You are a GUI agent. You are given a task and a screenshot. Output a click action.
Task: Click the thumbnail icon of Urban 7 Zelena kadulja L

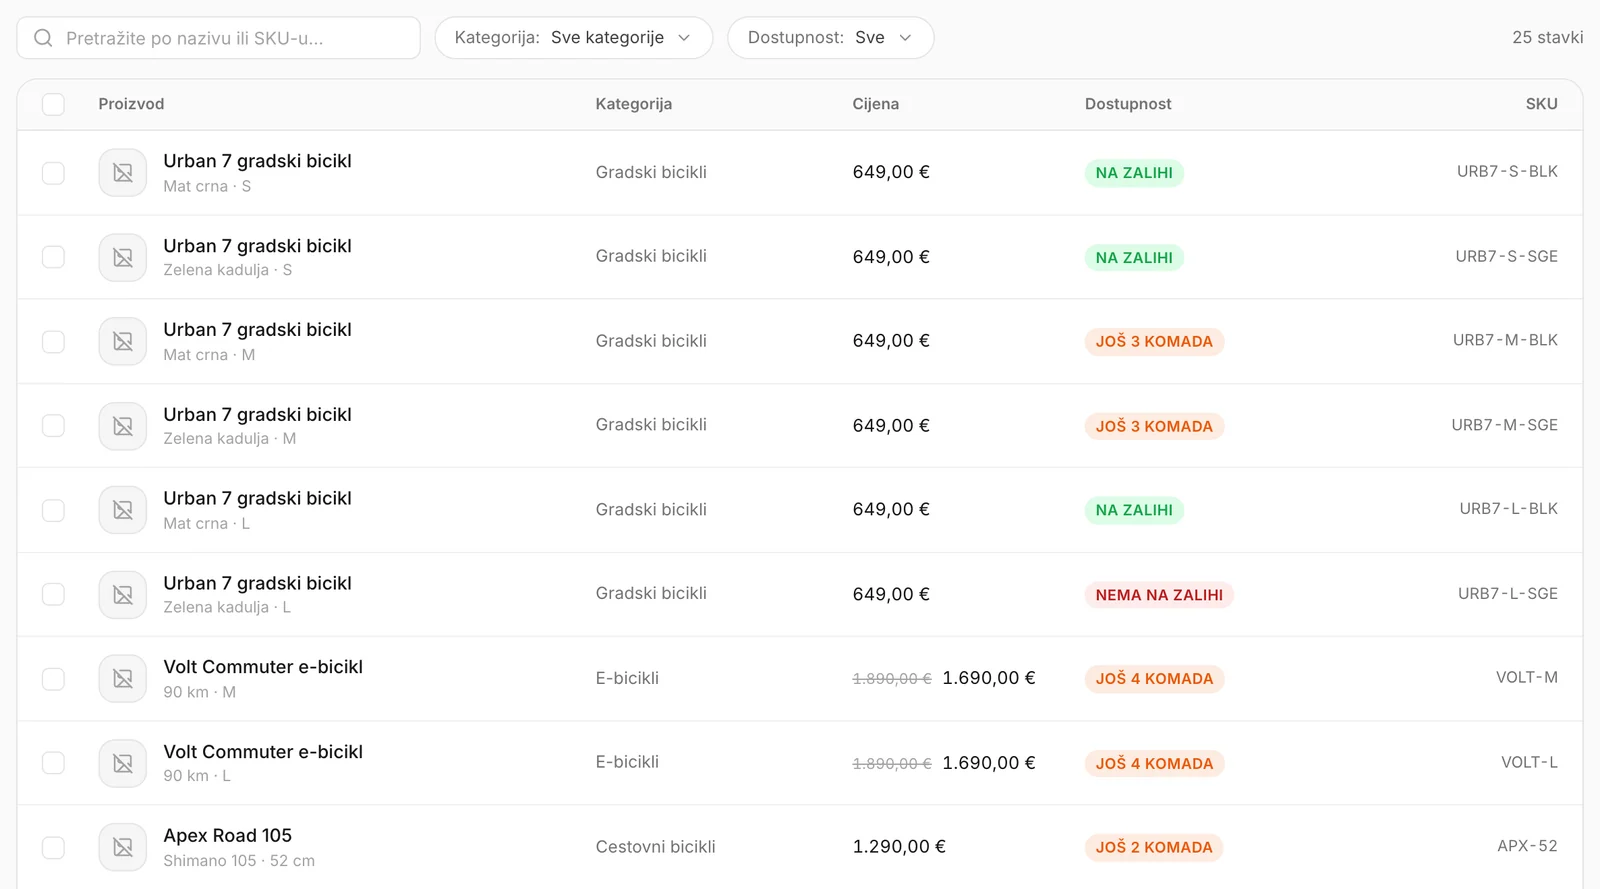pos(123,595)
